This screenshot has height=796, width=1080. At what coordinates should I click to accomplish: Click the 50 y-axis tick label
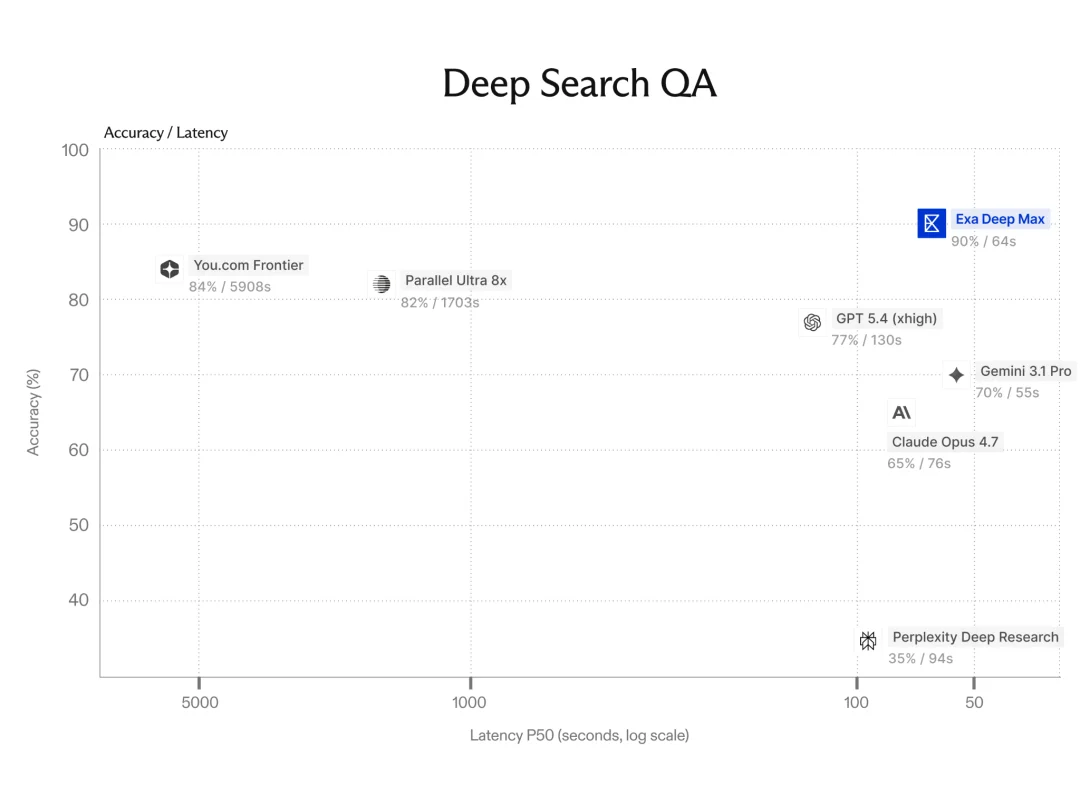pos(79,525)
